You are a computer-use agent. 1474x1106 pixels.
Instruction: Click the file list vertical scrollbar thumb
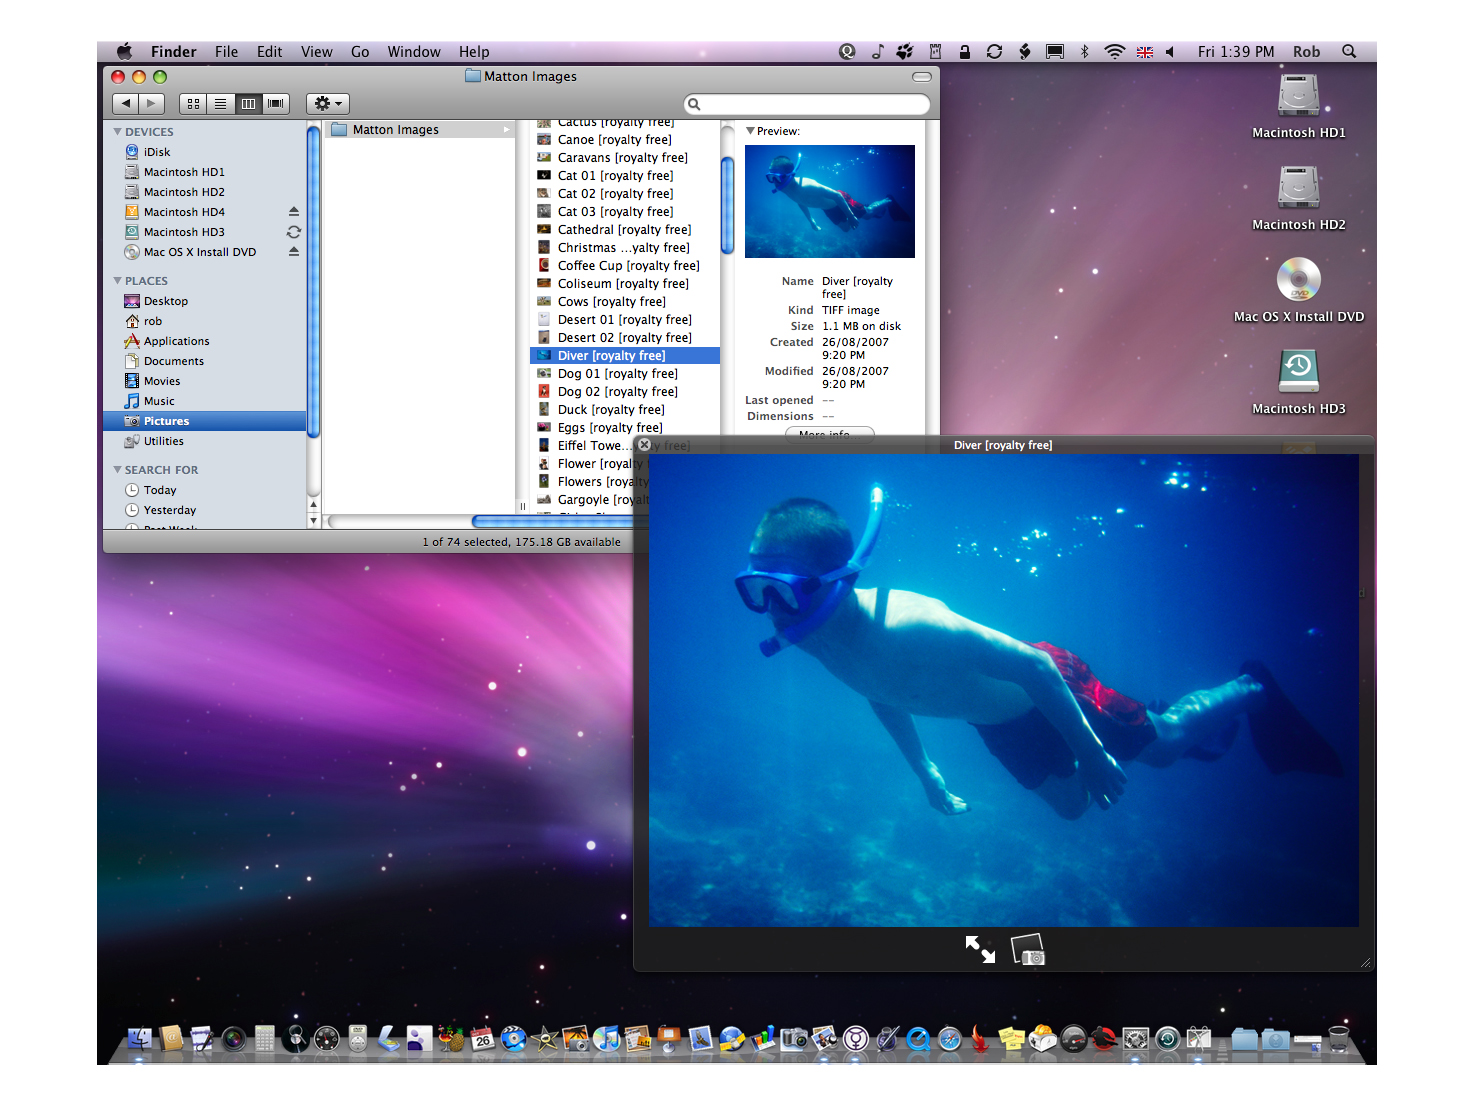coord(727,205)
